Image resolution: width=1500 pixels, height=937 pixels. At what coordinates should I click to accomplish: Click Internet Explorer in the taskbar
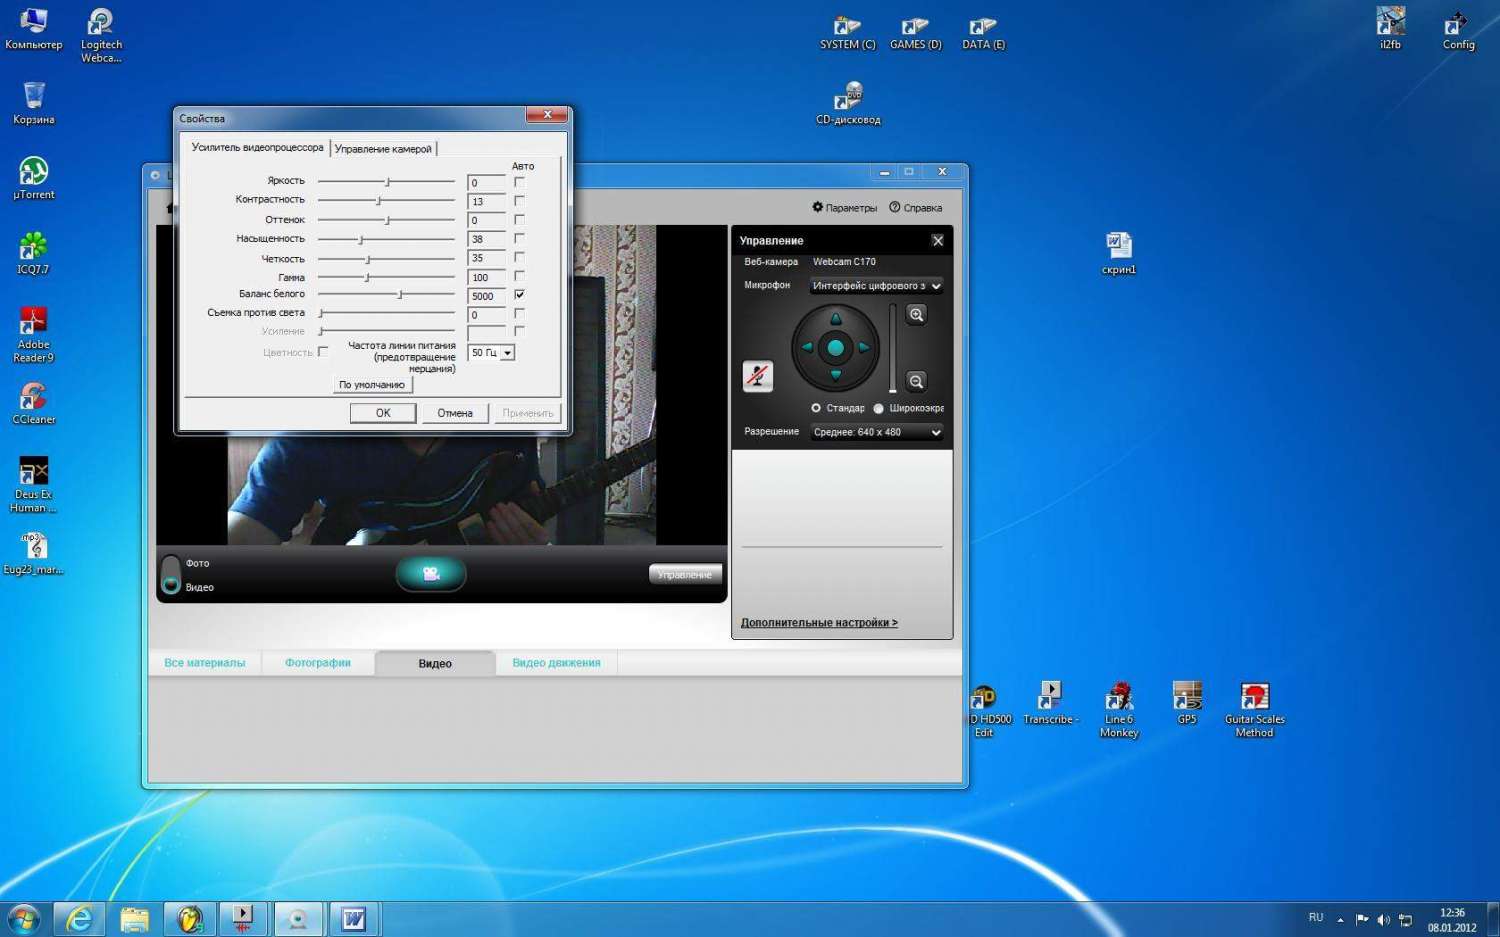pos(79,918)
